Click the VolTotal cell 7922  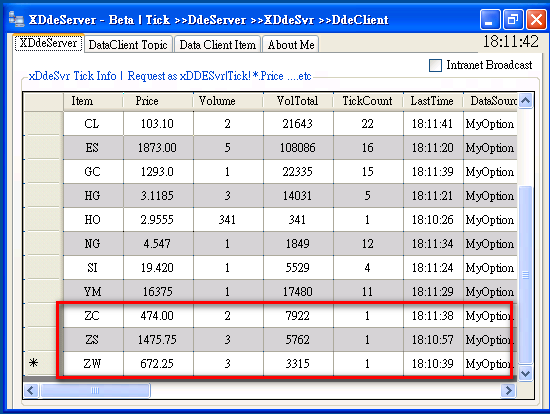point(298,316)
